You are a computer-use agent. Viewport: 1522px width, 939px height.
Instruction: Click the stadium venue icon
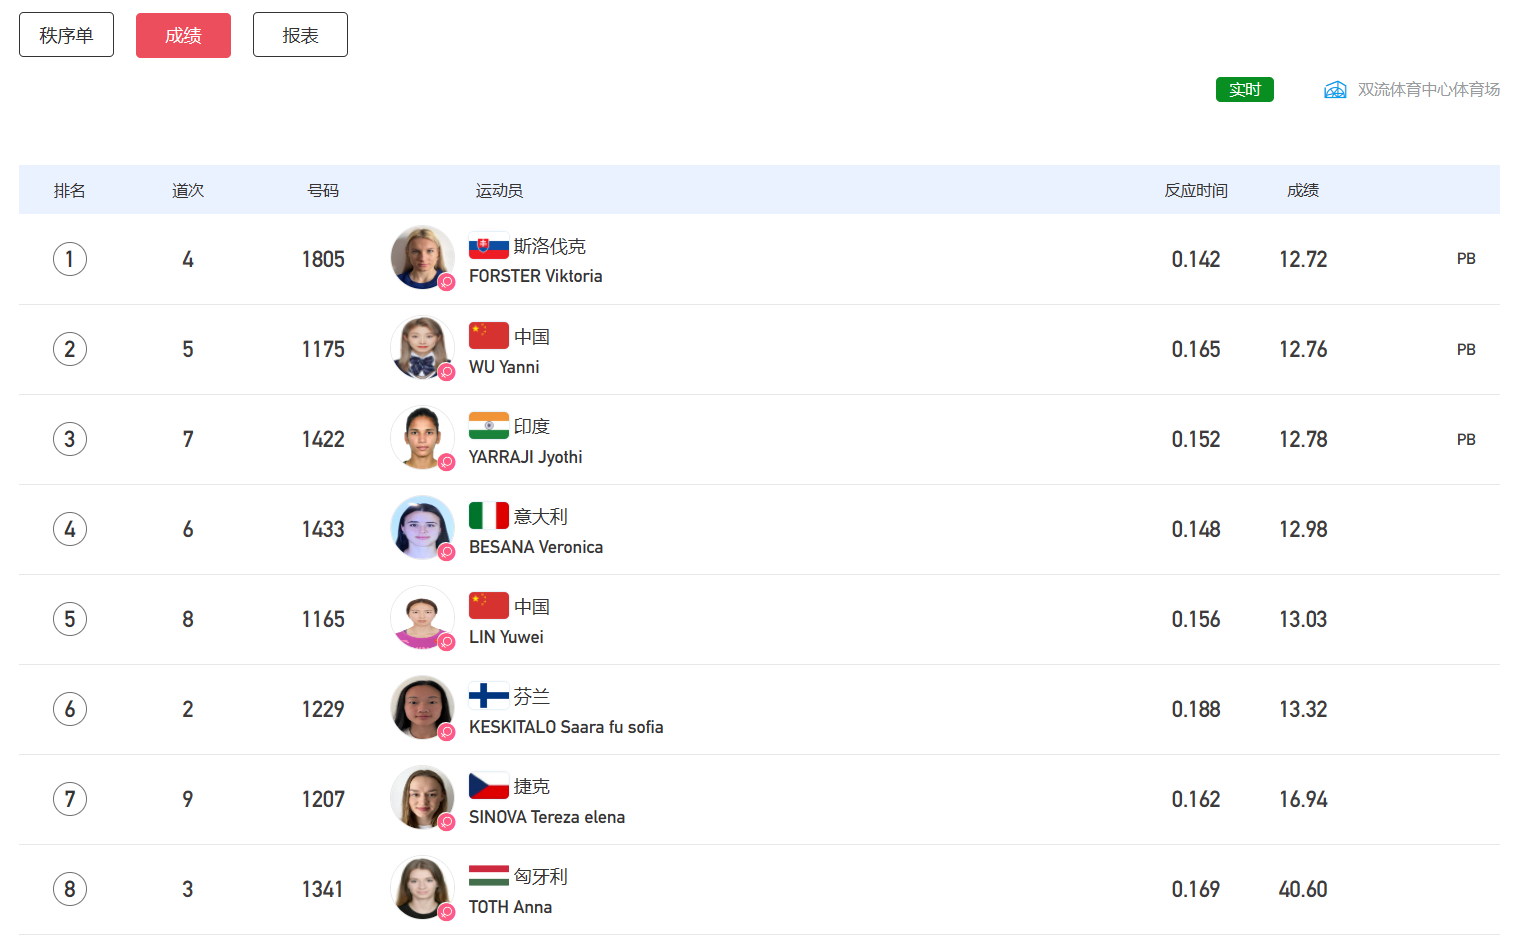(1335, 90)
